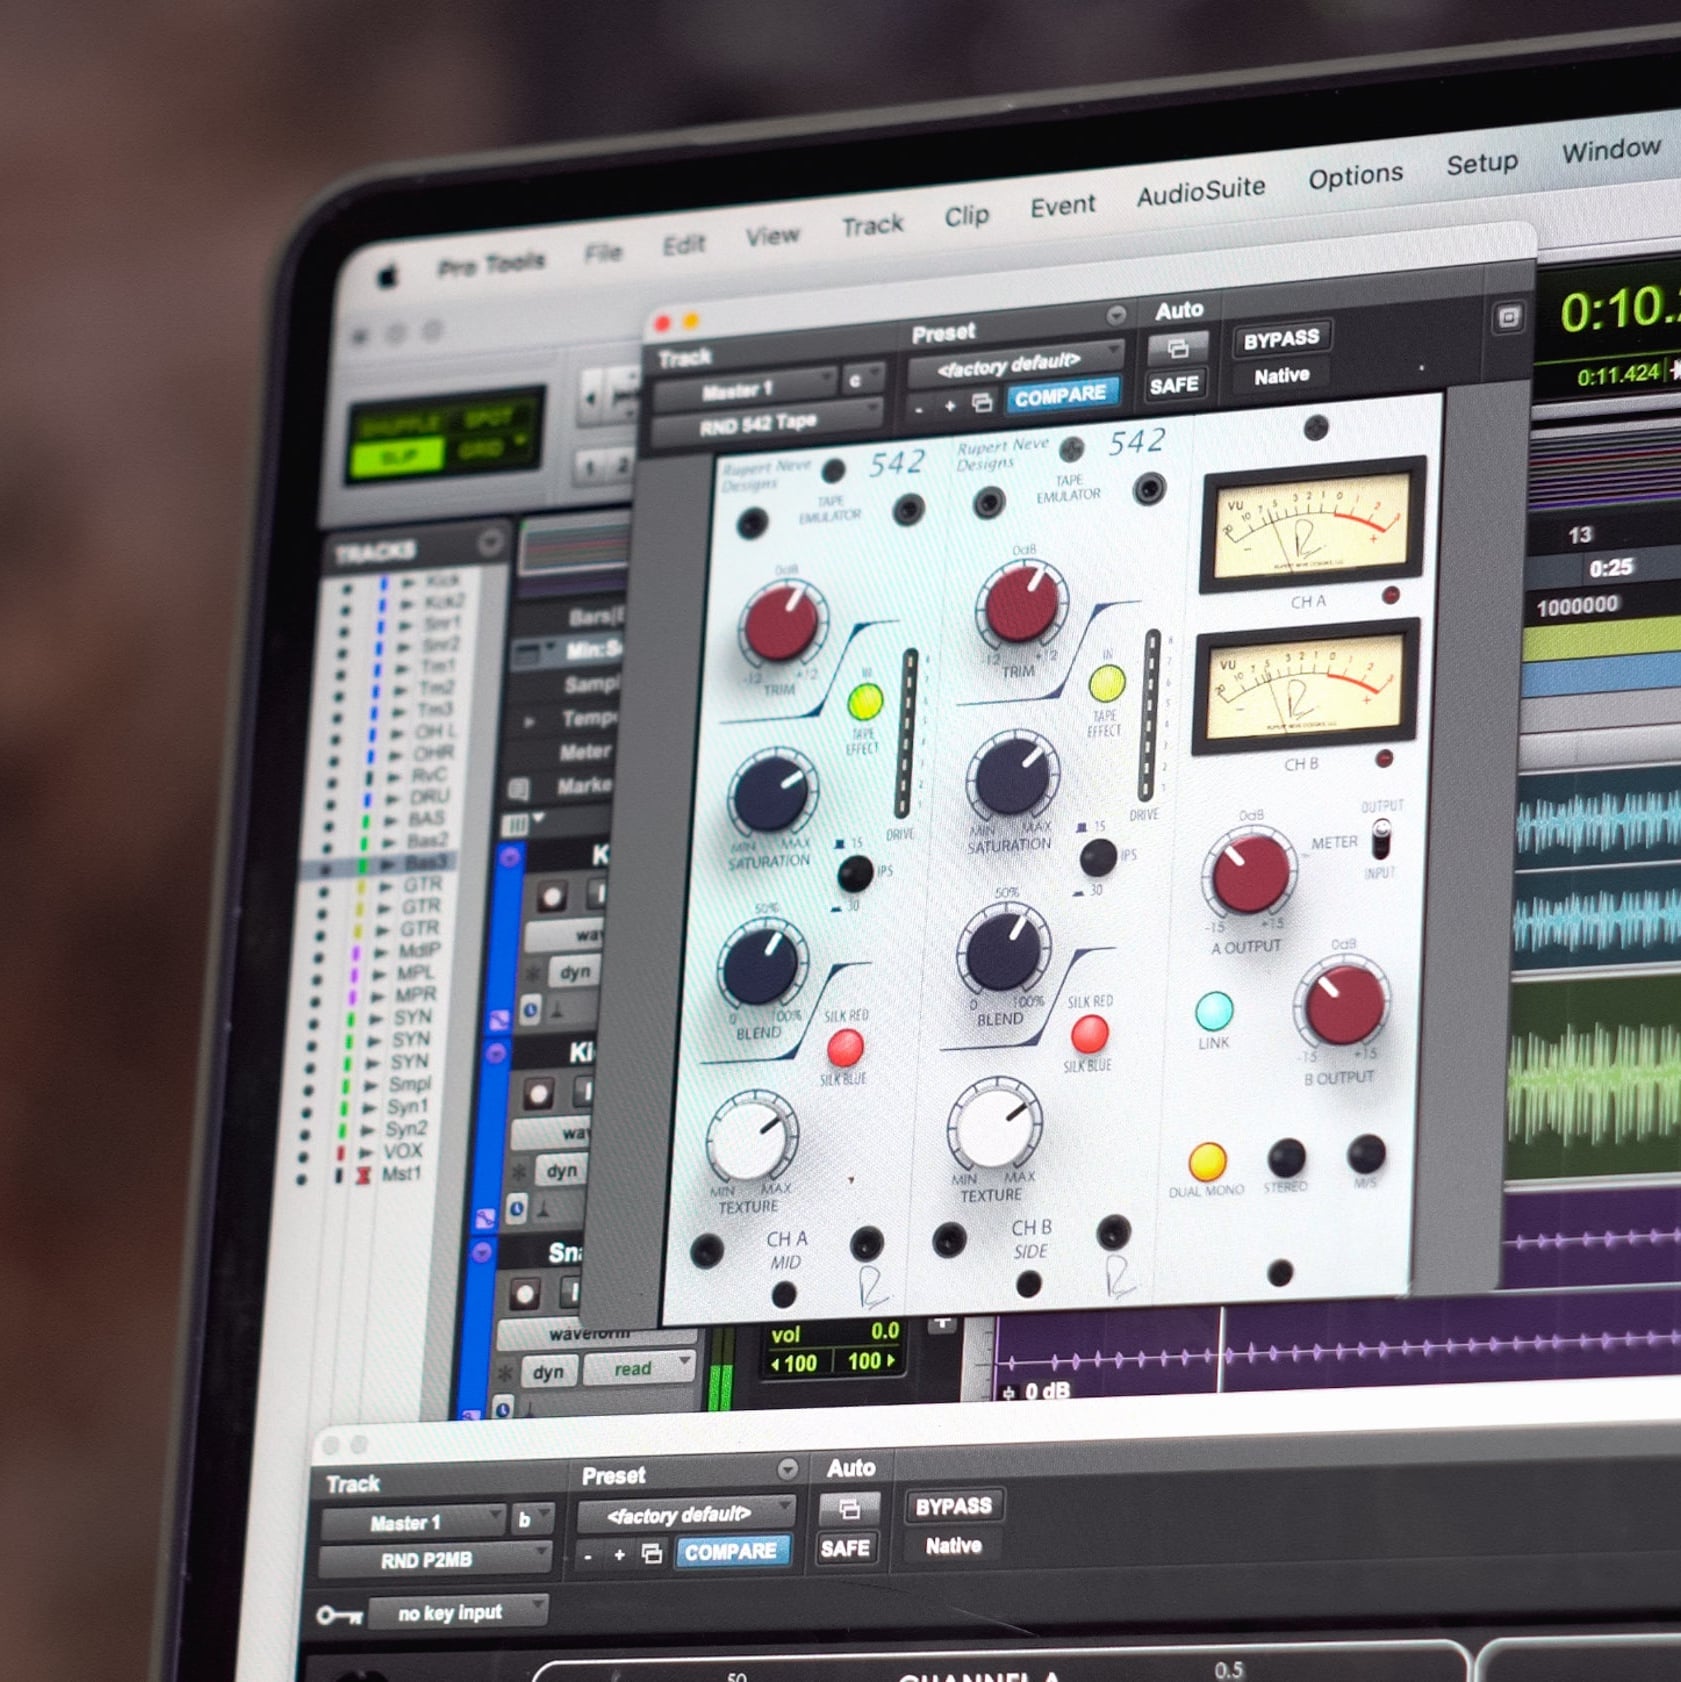Viewport: 1681px width, 1682px height.
Task: Click the CH B Saturation knob
Action: (1012, 777)
